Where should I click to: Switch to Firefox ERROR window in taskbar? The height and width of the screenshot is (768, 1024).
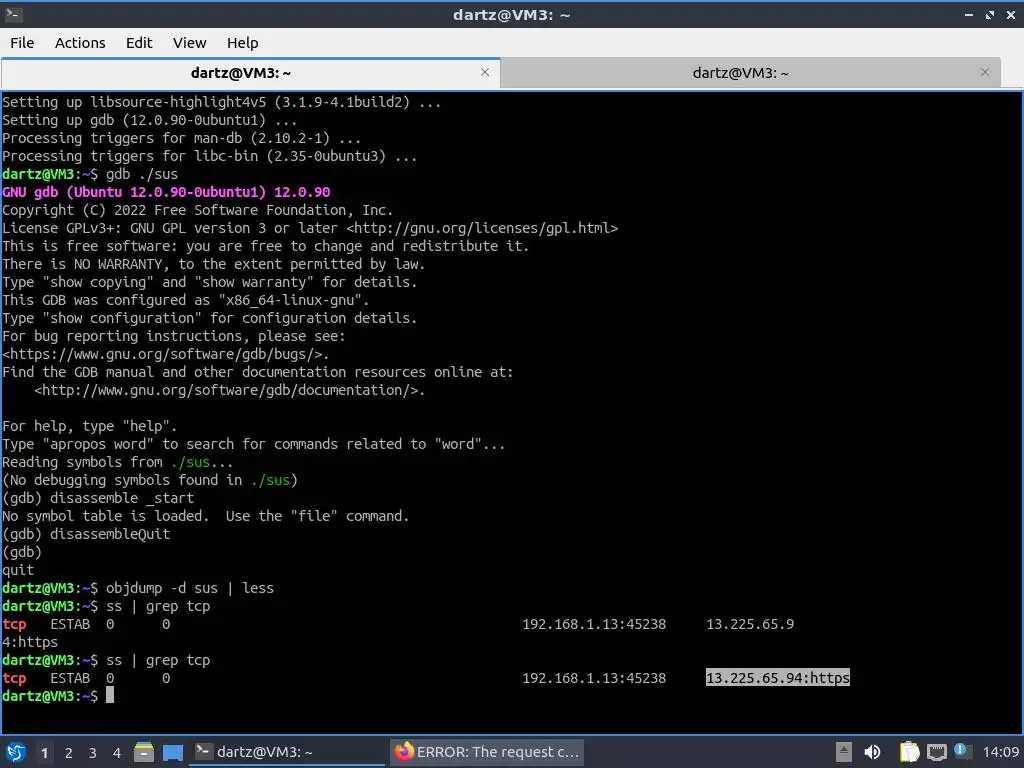(x=487, y=752)
